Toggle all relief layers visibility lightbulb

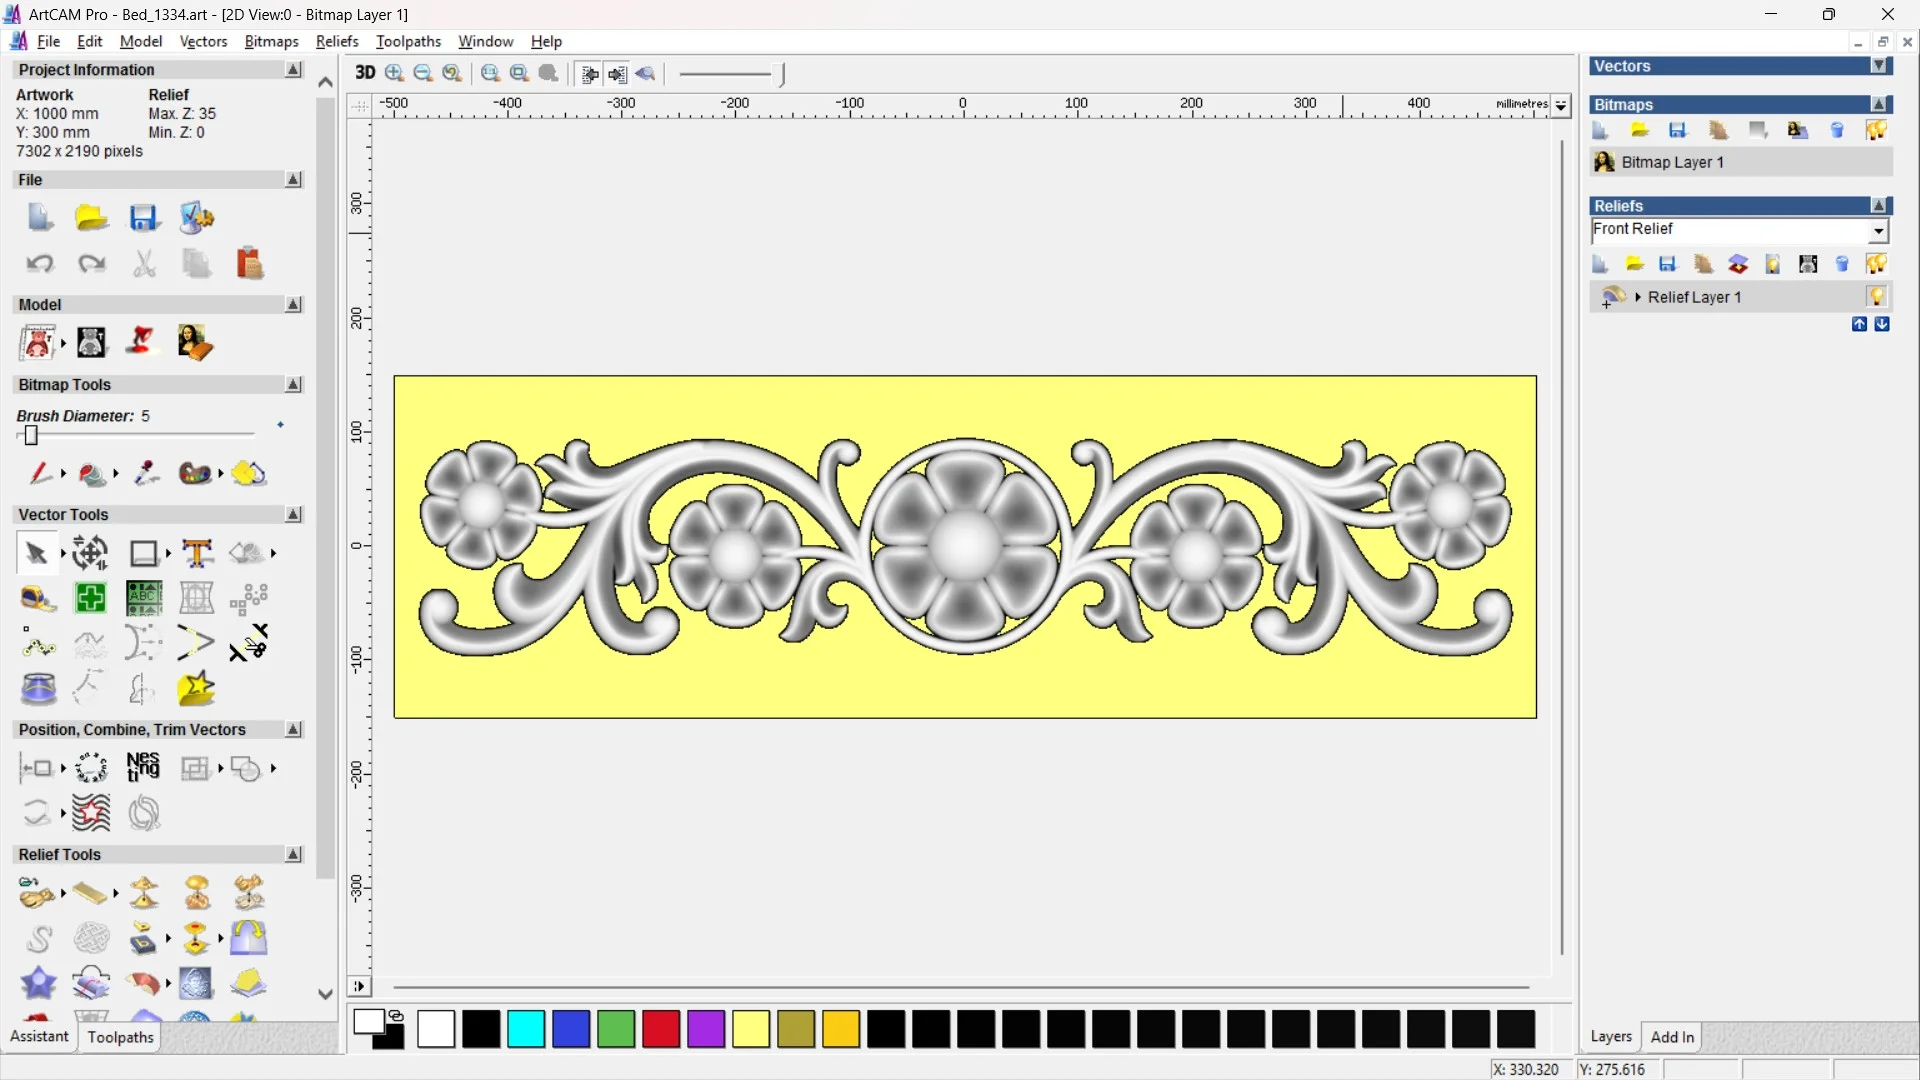[1876, 264]
